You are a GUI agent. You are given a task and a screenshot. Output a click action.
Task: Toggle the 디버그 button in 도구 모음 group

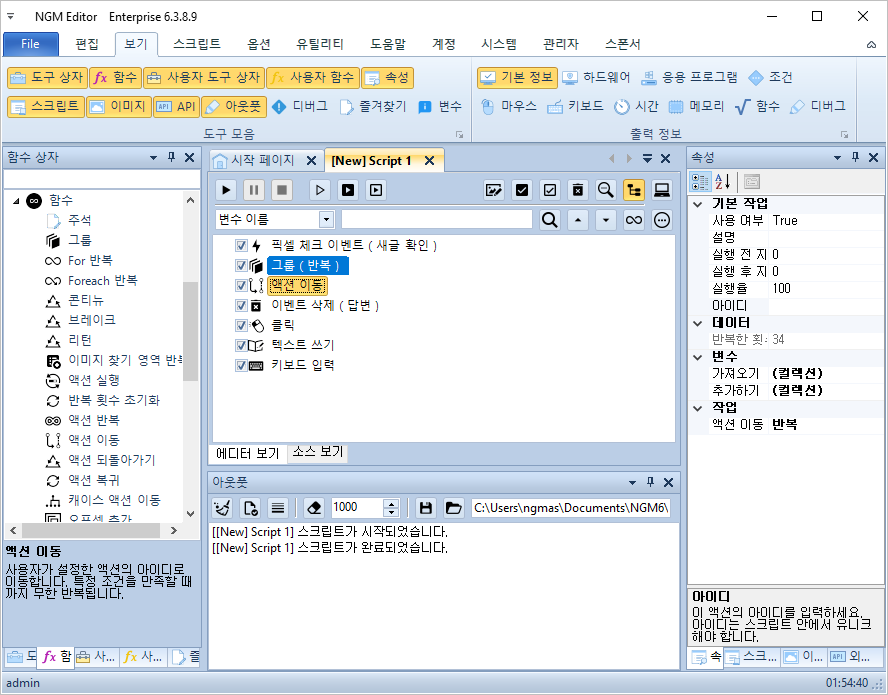click(300, 106)
